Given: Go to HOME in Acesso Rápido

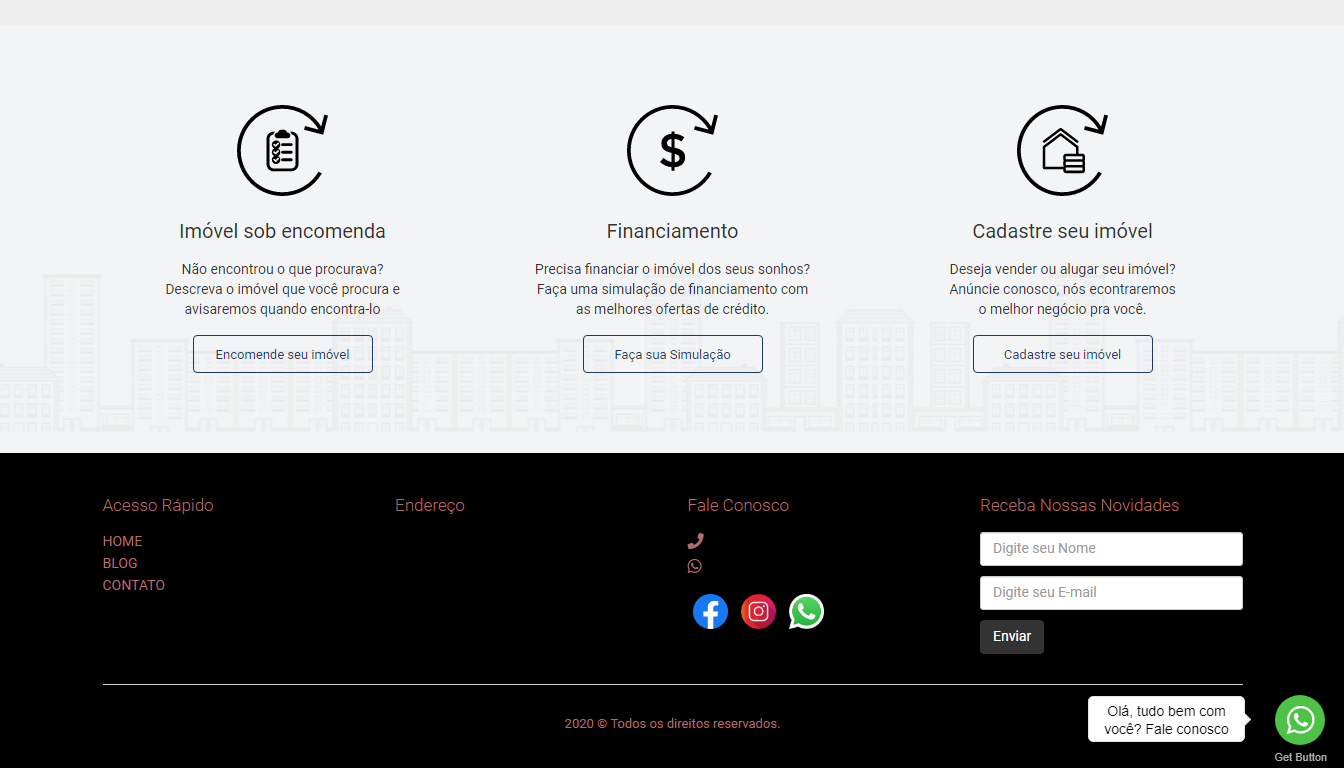Looking at the screenshot, I should [123, 541].
